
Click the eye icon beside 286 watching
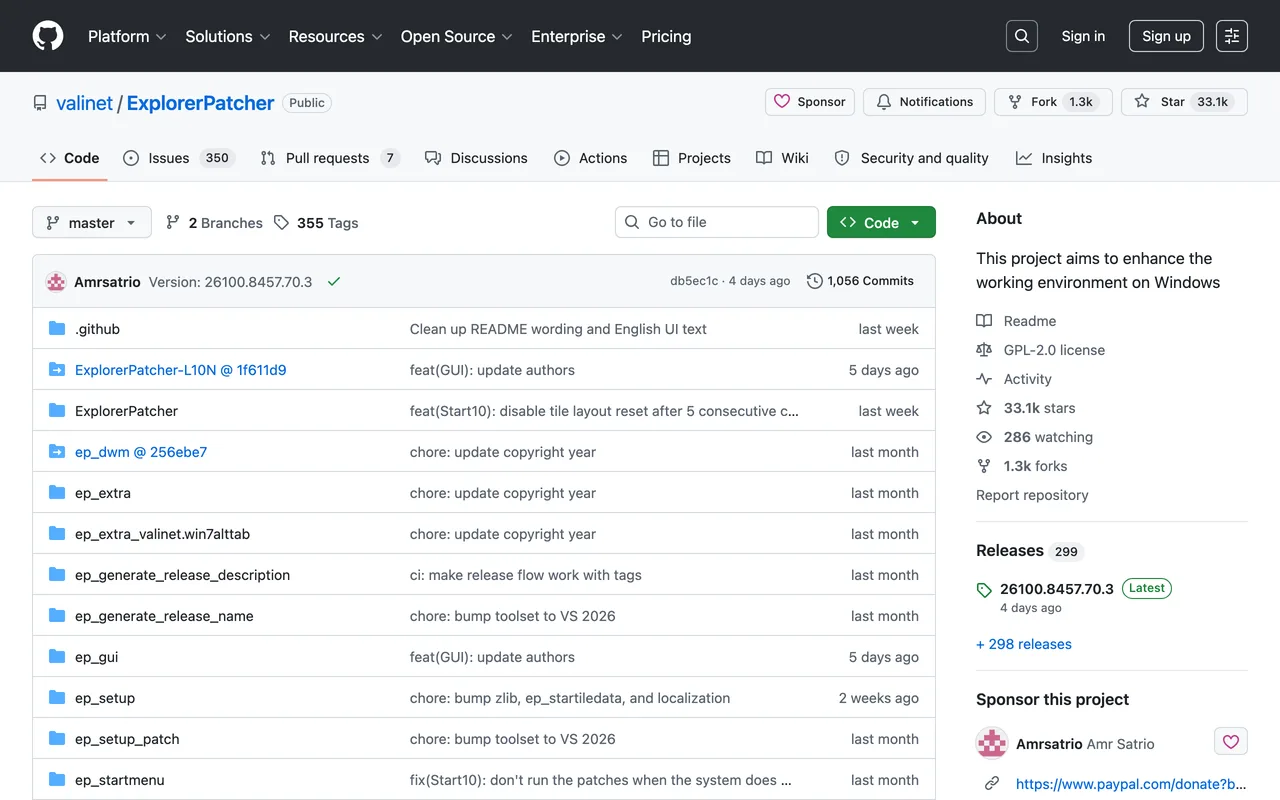tap(984, 437)
